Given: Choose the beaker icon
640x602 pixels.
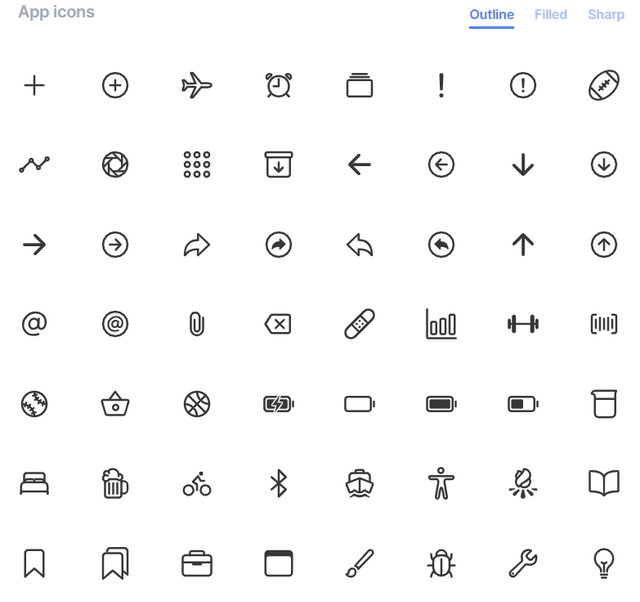Looking at the screenshot, I should pos(604,404).
